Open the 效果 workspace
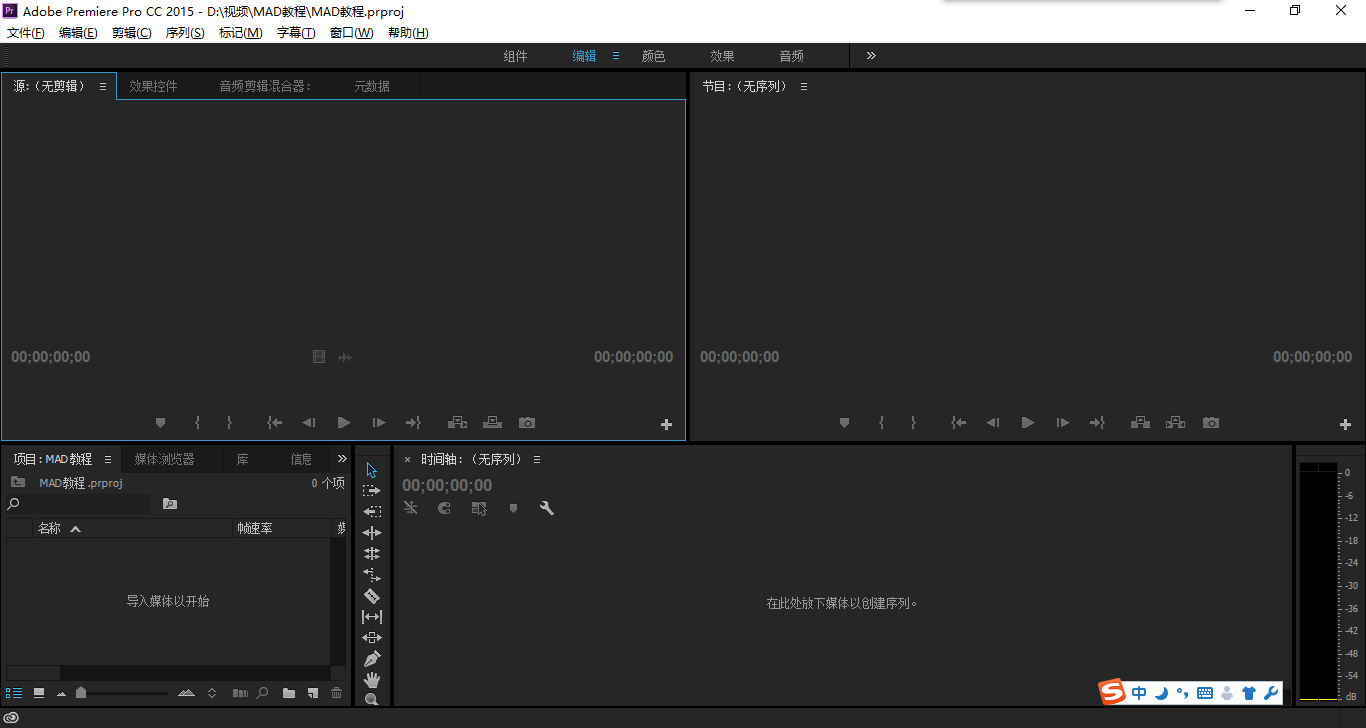 [722, 56]
